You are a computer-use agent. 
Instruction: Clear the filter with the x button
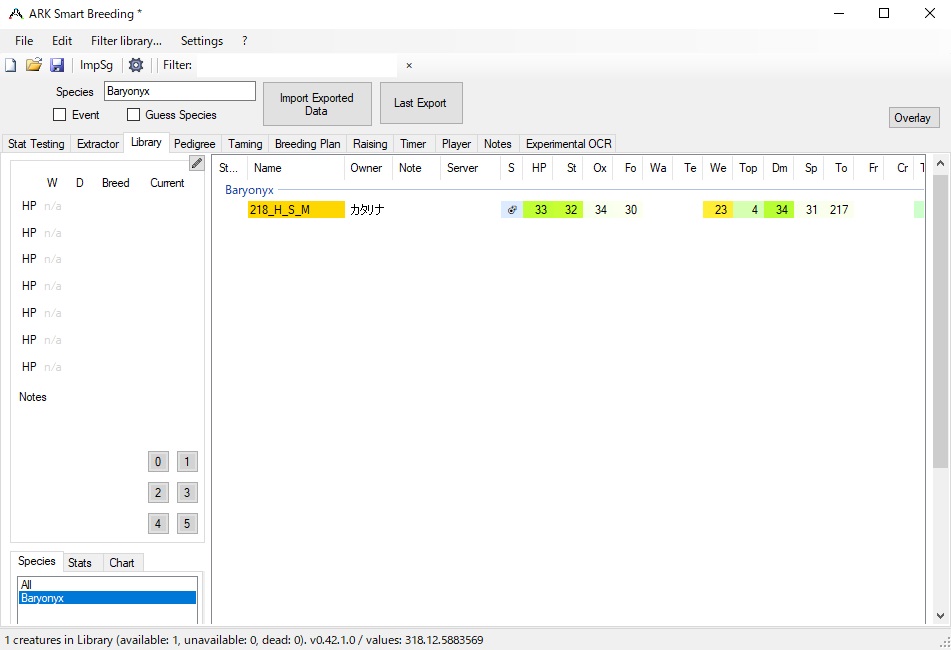coord(409,65)
